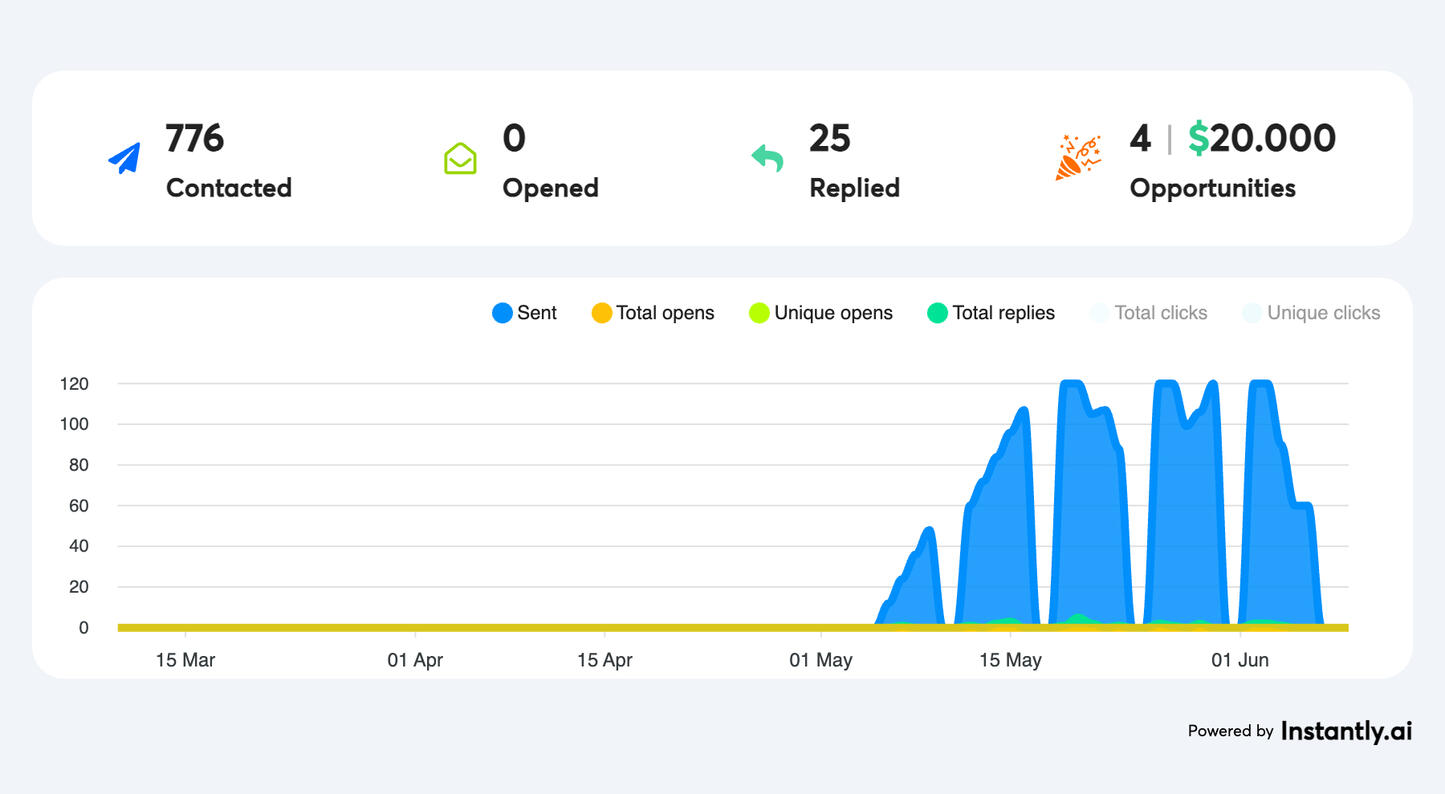Image resolution: width=1445 pixels, height=794 pixels.
Task: Click the Opened label text
Action: pyautogui.click(x=550, y=188)
